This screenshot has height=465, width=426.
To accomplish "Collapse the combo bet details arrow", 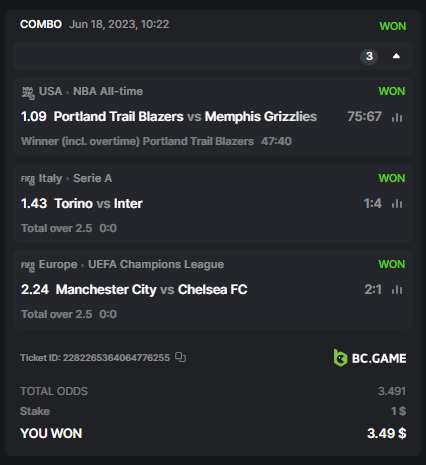I will pyautogui.click(x=396, y=56).
